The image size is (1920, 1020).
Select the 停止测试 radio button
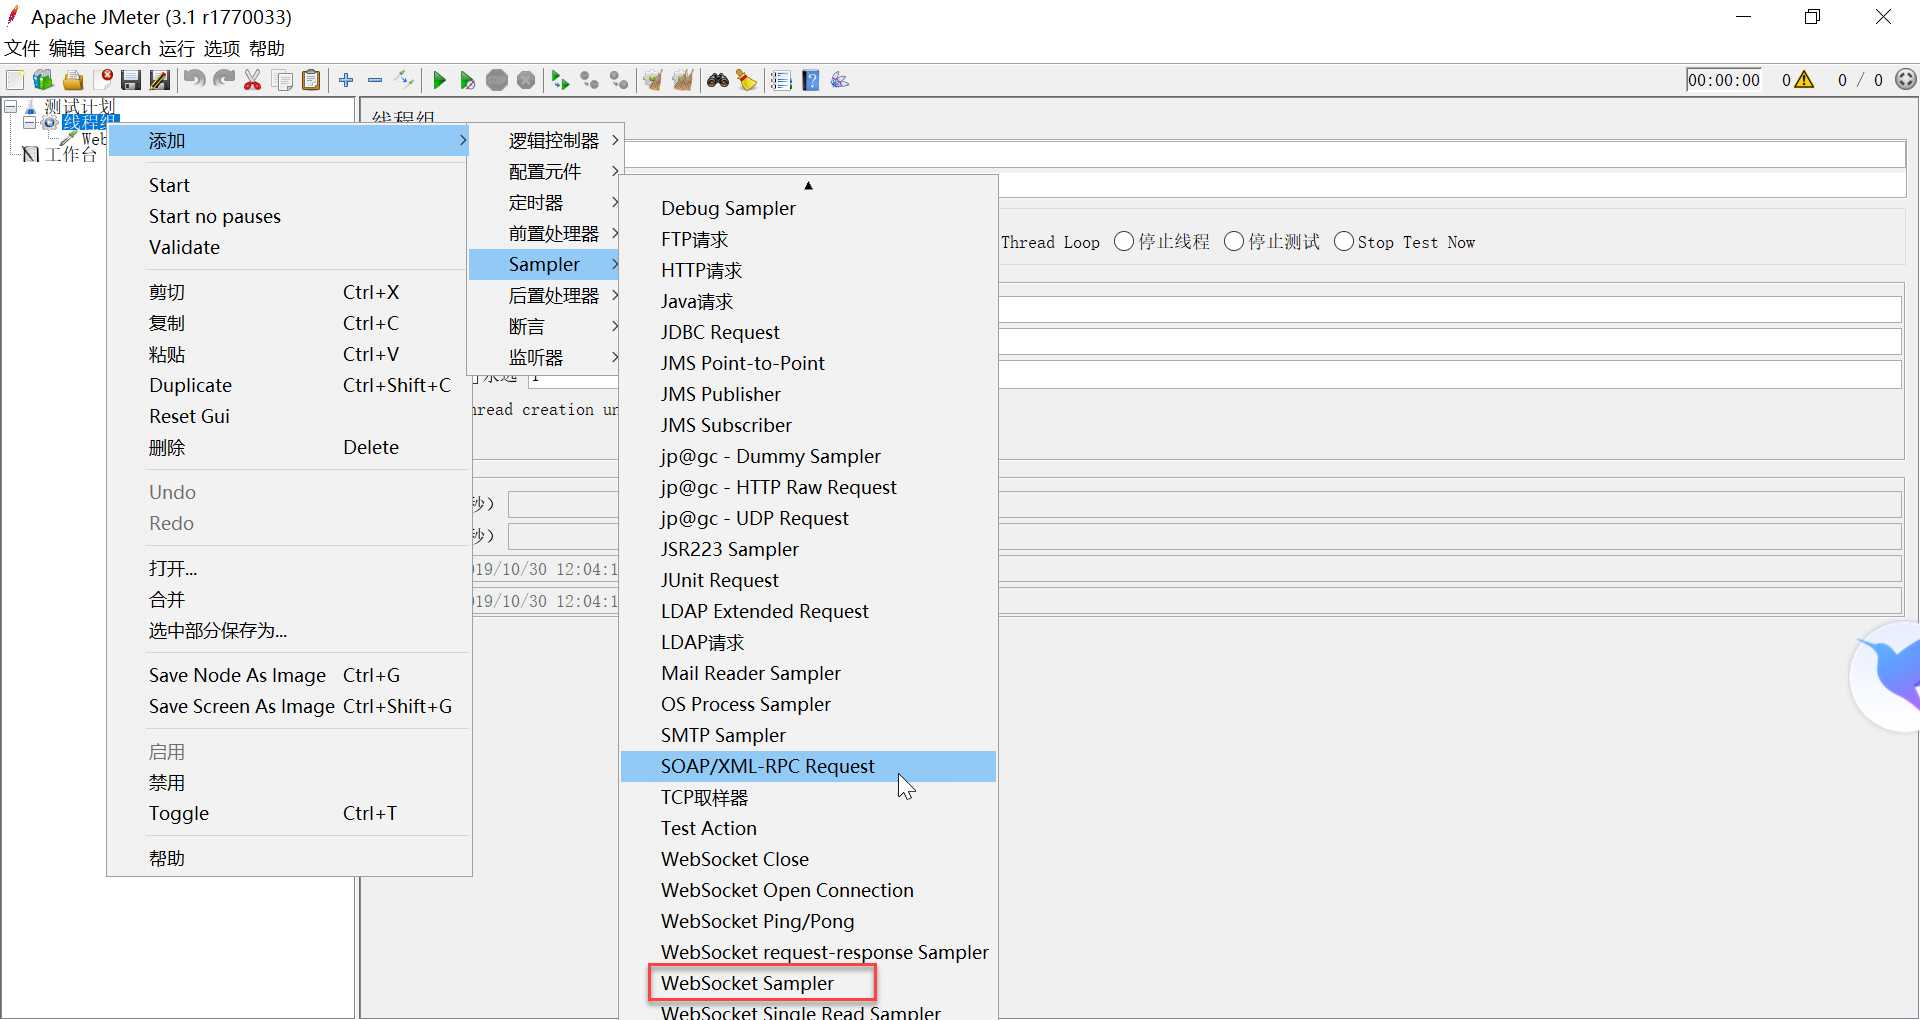pos(1234,242)
